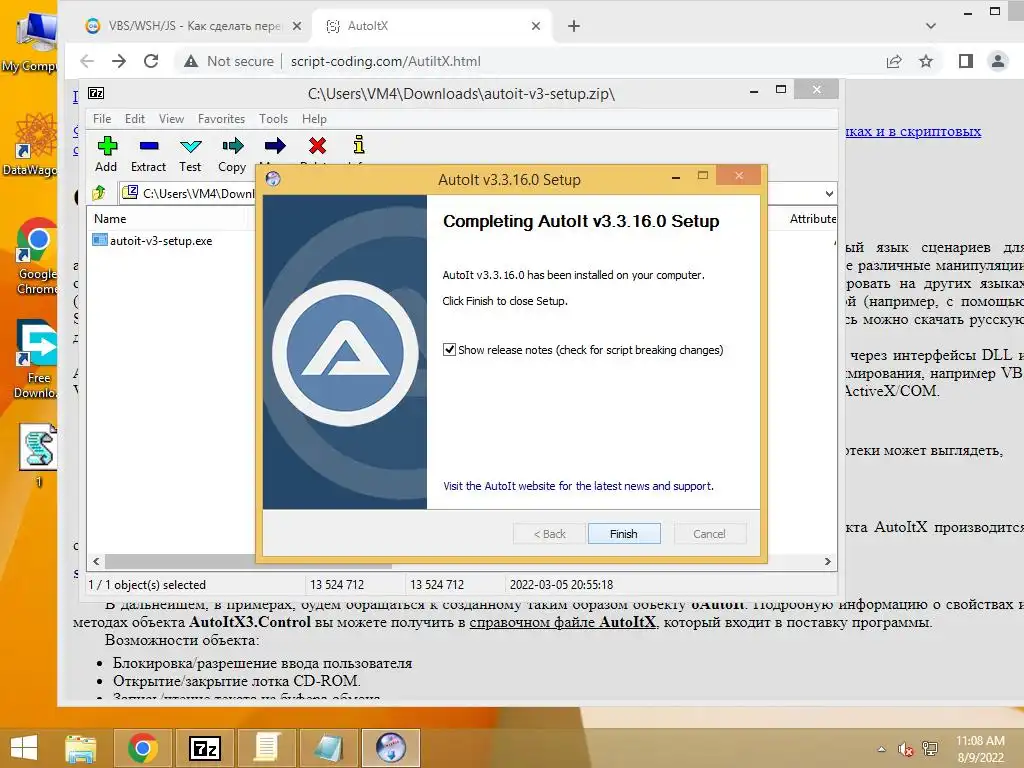Open справочном файле AutoItX link

point(562,622)
